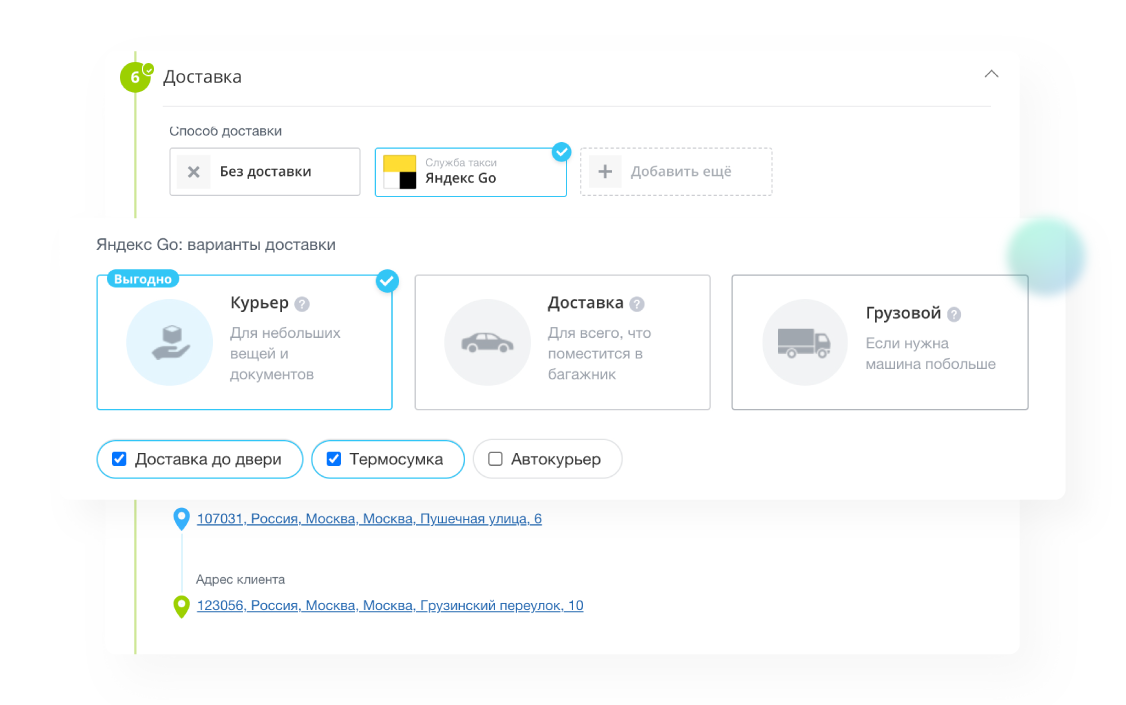Screen dimensions: 1126x705
Task: Click the Доставка section heading text
Action: [x=203, y=77]
